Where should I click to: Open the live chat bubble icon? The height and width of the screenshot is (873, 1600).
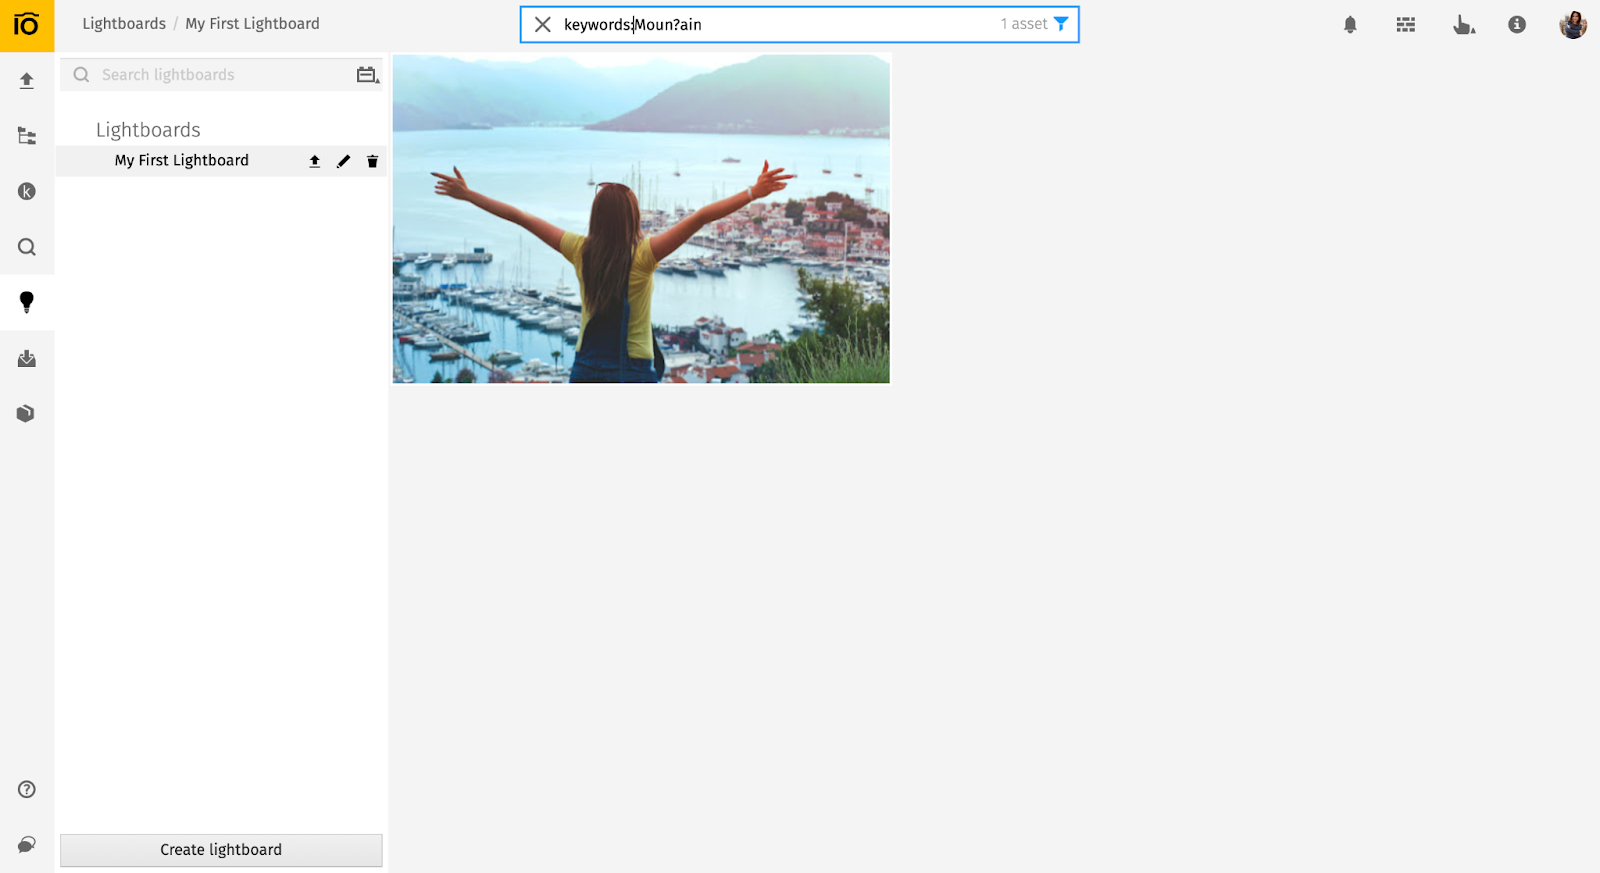click(27, 845)
